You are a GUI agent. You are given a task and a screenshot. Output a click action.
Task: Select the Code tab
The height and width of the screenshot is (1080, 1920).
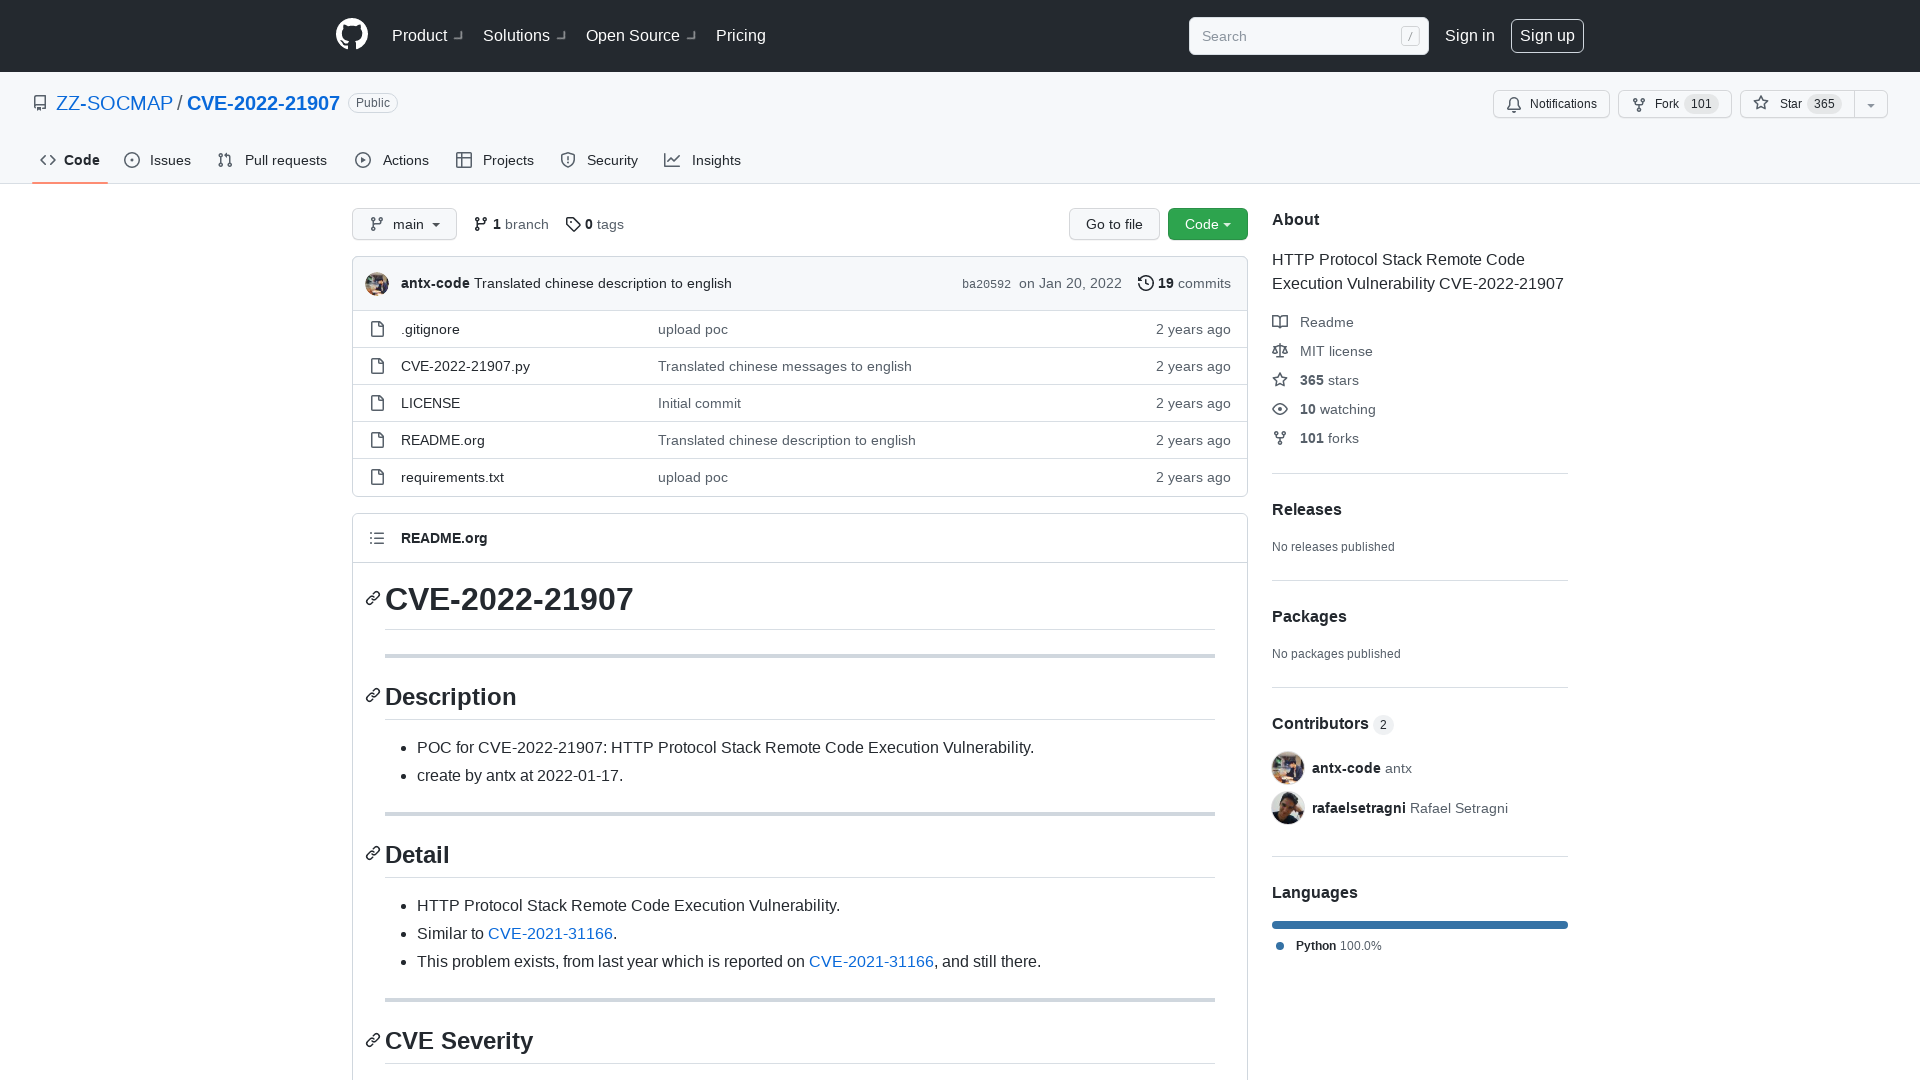pos(70,160)
